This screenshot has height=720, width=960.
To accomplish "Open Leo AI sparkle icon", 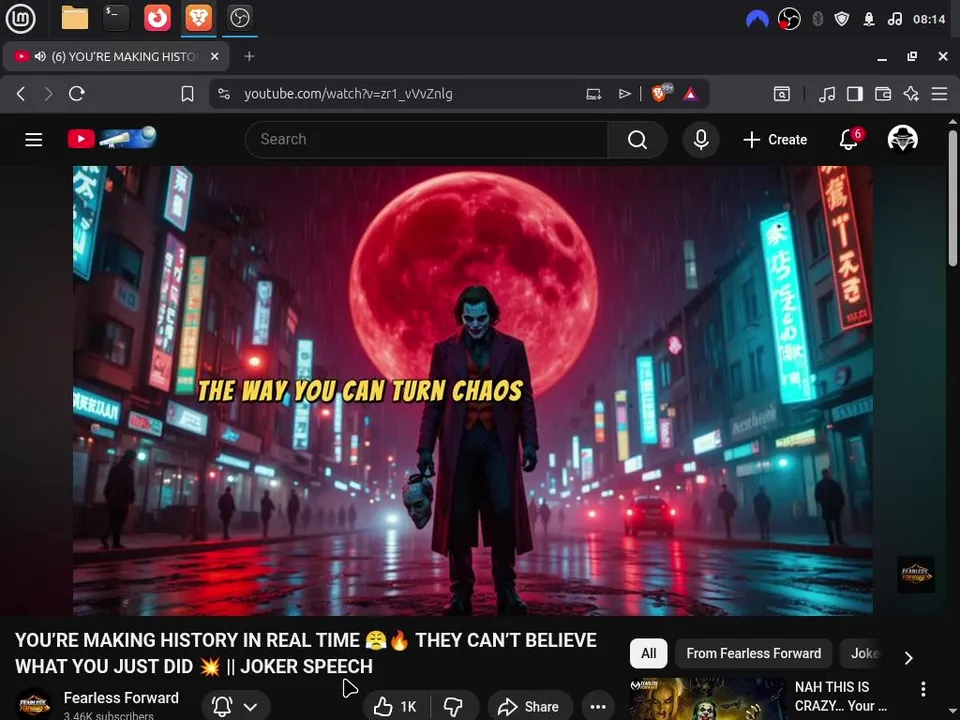I will 911,94.
